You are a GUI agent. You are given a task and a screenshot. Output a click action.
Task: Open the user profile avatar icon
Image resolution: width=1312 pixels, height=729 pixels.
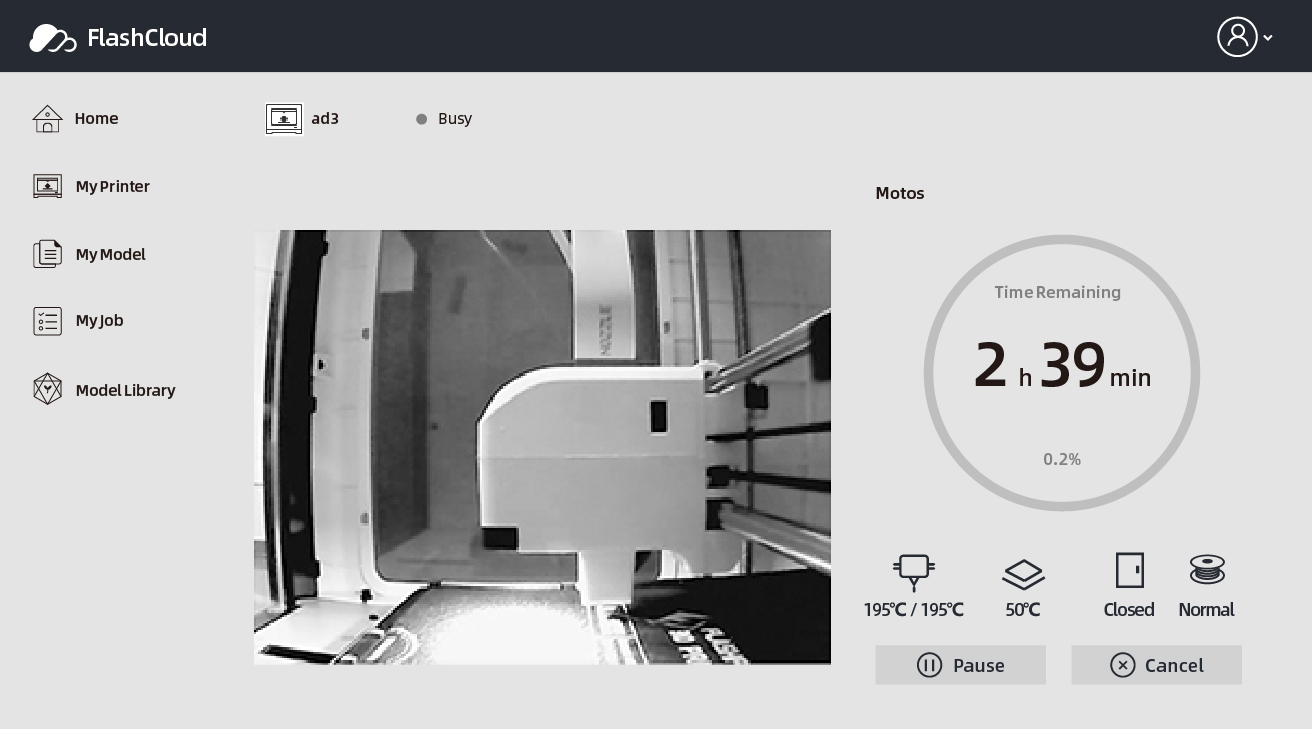1238,37
